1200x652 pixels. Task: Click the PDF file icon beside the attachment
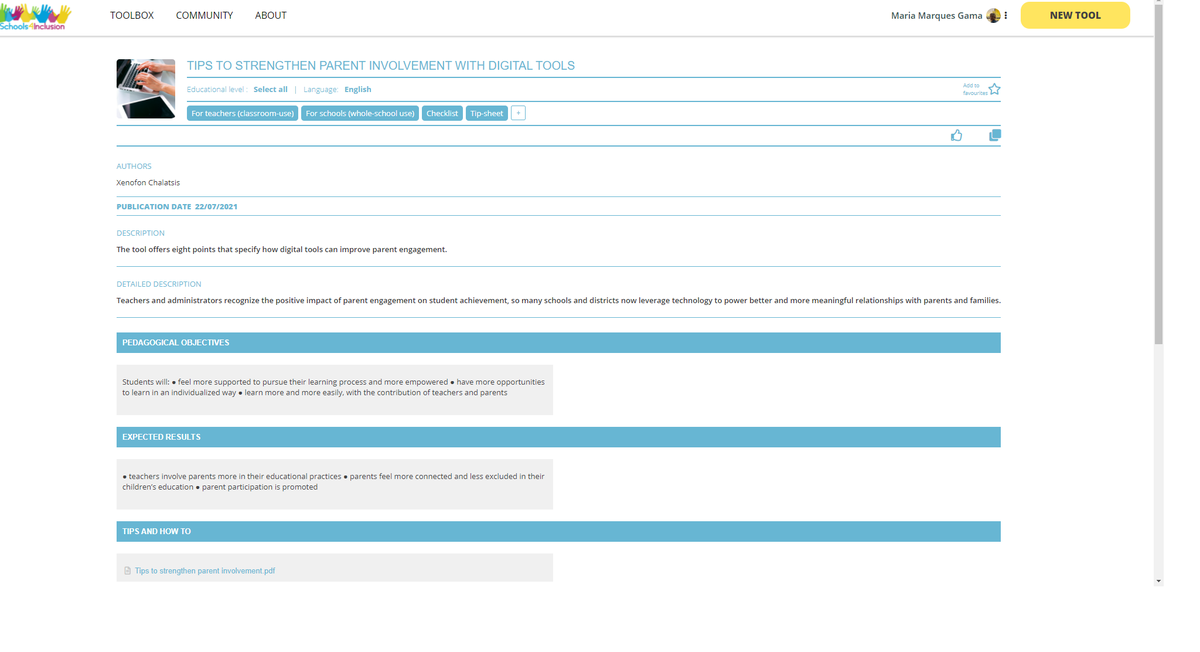[127, 571]
